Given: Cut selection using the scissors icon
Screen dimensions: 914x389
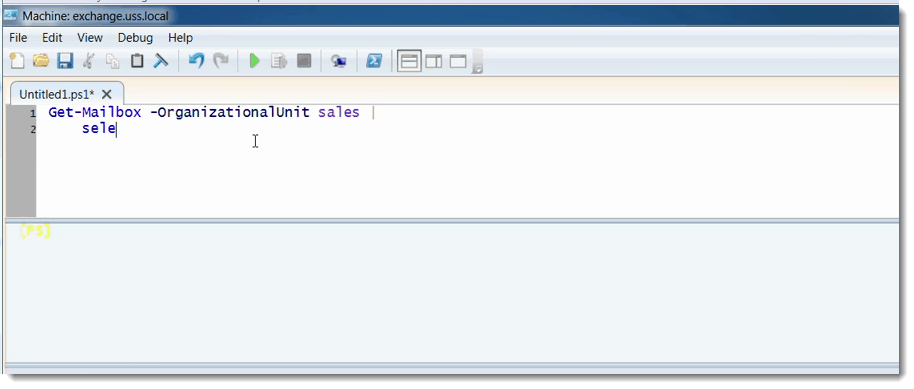Looking at the screenshot, I should [89, 61].
